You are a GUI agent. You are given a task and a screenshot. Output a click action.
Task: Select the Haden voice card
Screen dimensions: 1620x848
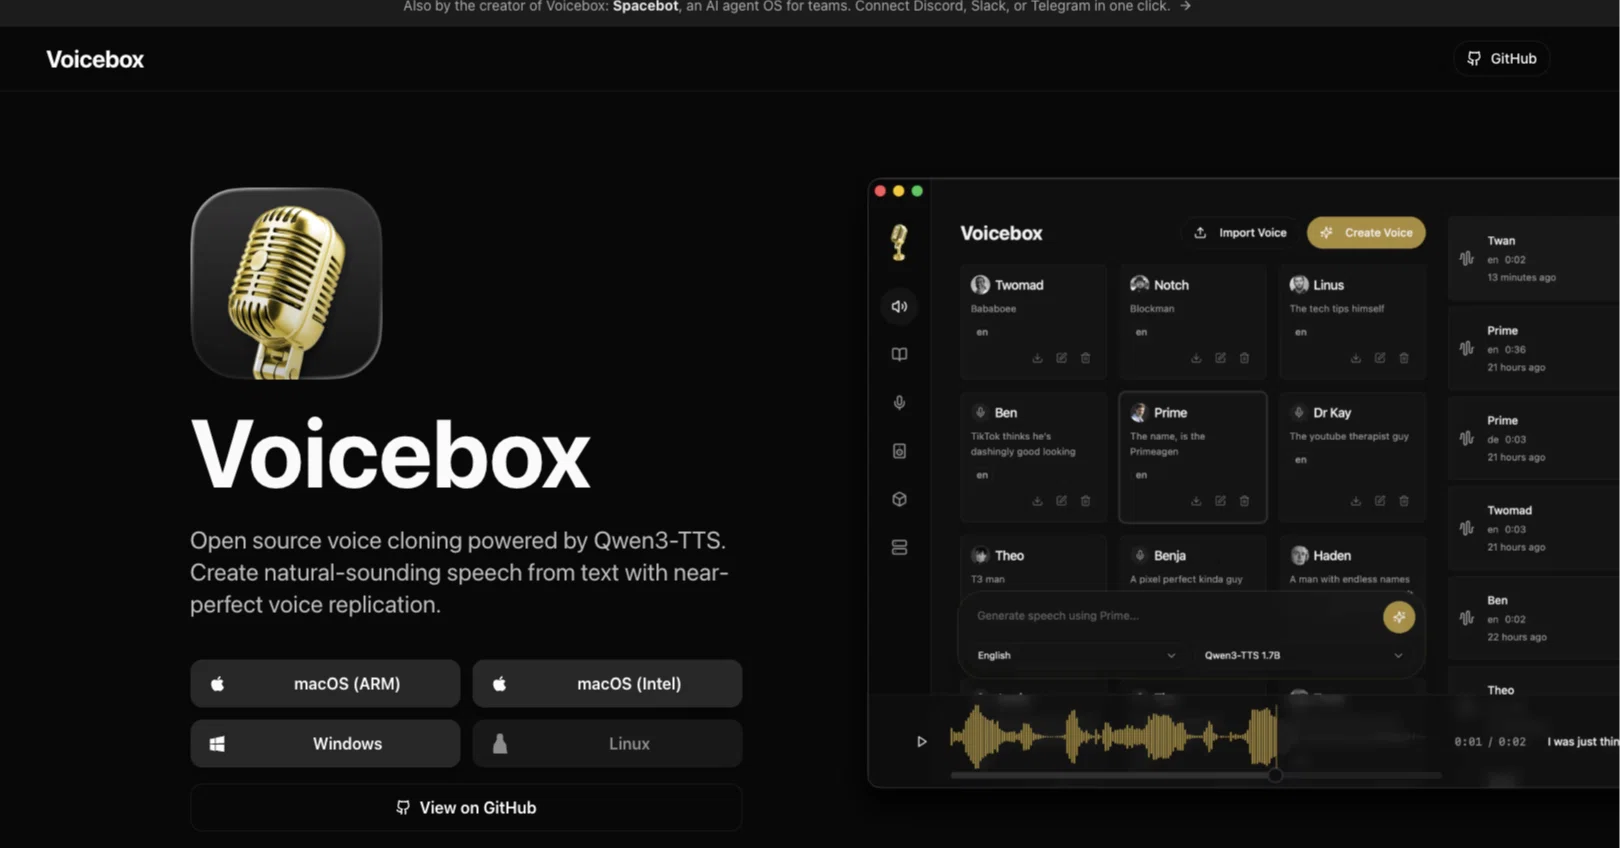coord(1352,564)
